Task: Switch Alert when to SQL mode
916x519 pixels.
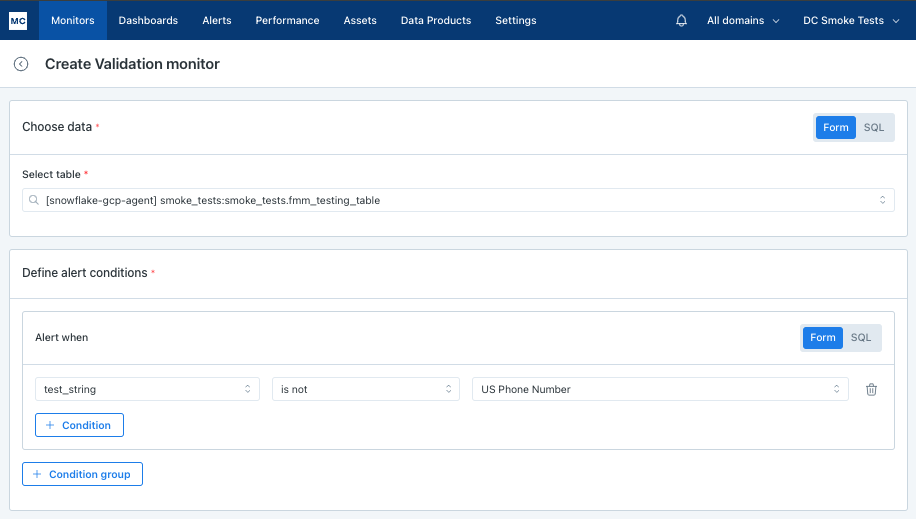Action: [860, 337]
